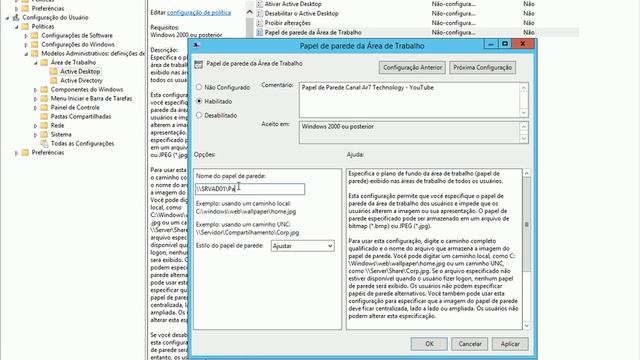Click the Aplicar button
Image resolution: width=640 pixels, height=360 pixels.
510,344
